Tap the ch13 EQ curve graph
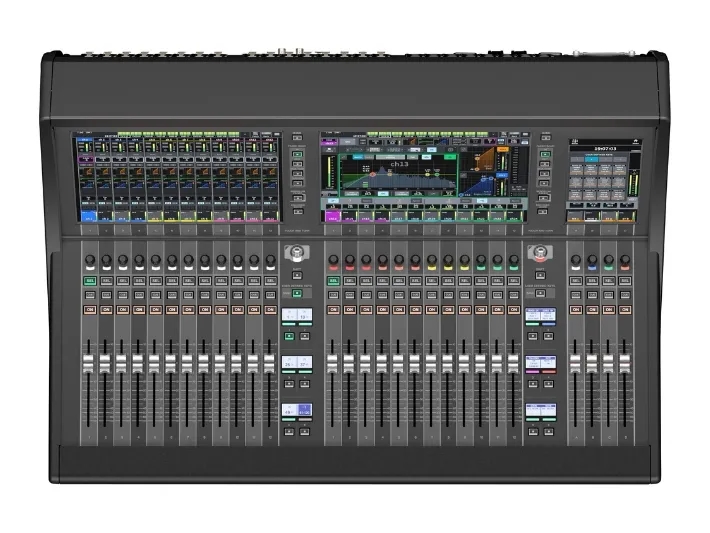 coord(398,175)
